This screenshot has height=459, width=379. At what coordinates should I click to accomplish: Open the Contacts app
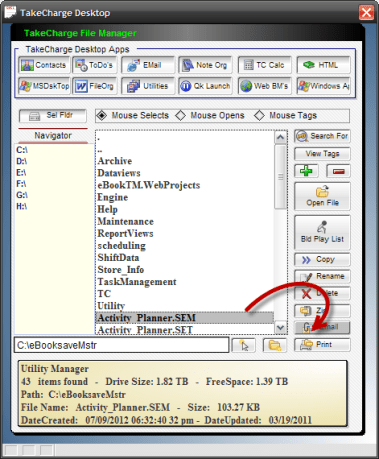coord(44,65)
